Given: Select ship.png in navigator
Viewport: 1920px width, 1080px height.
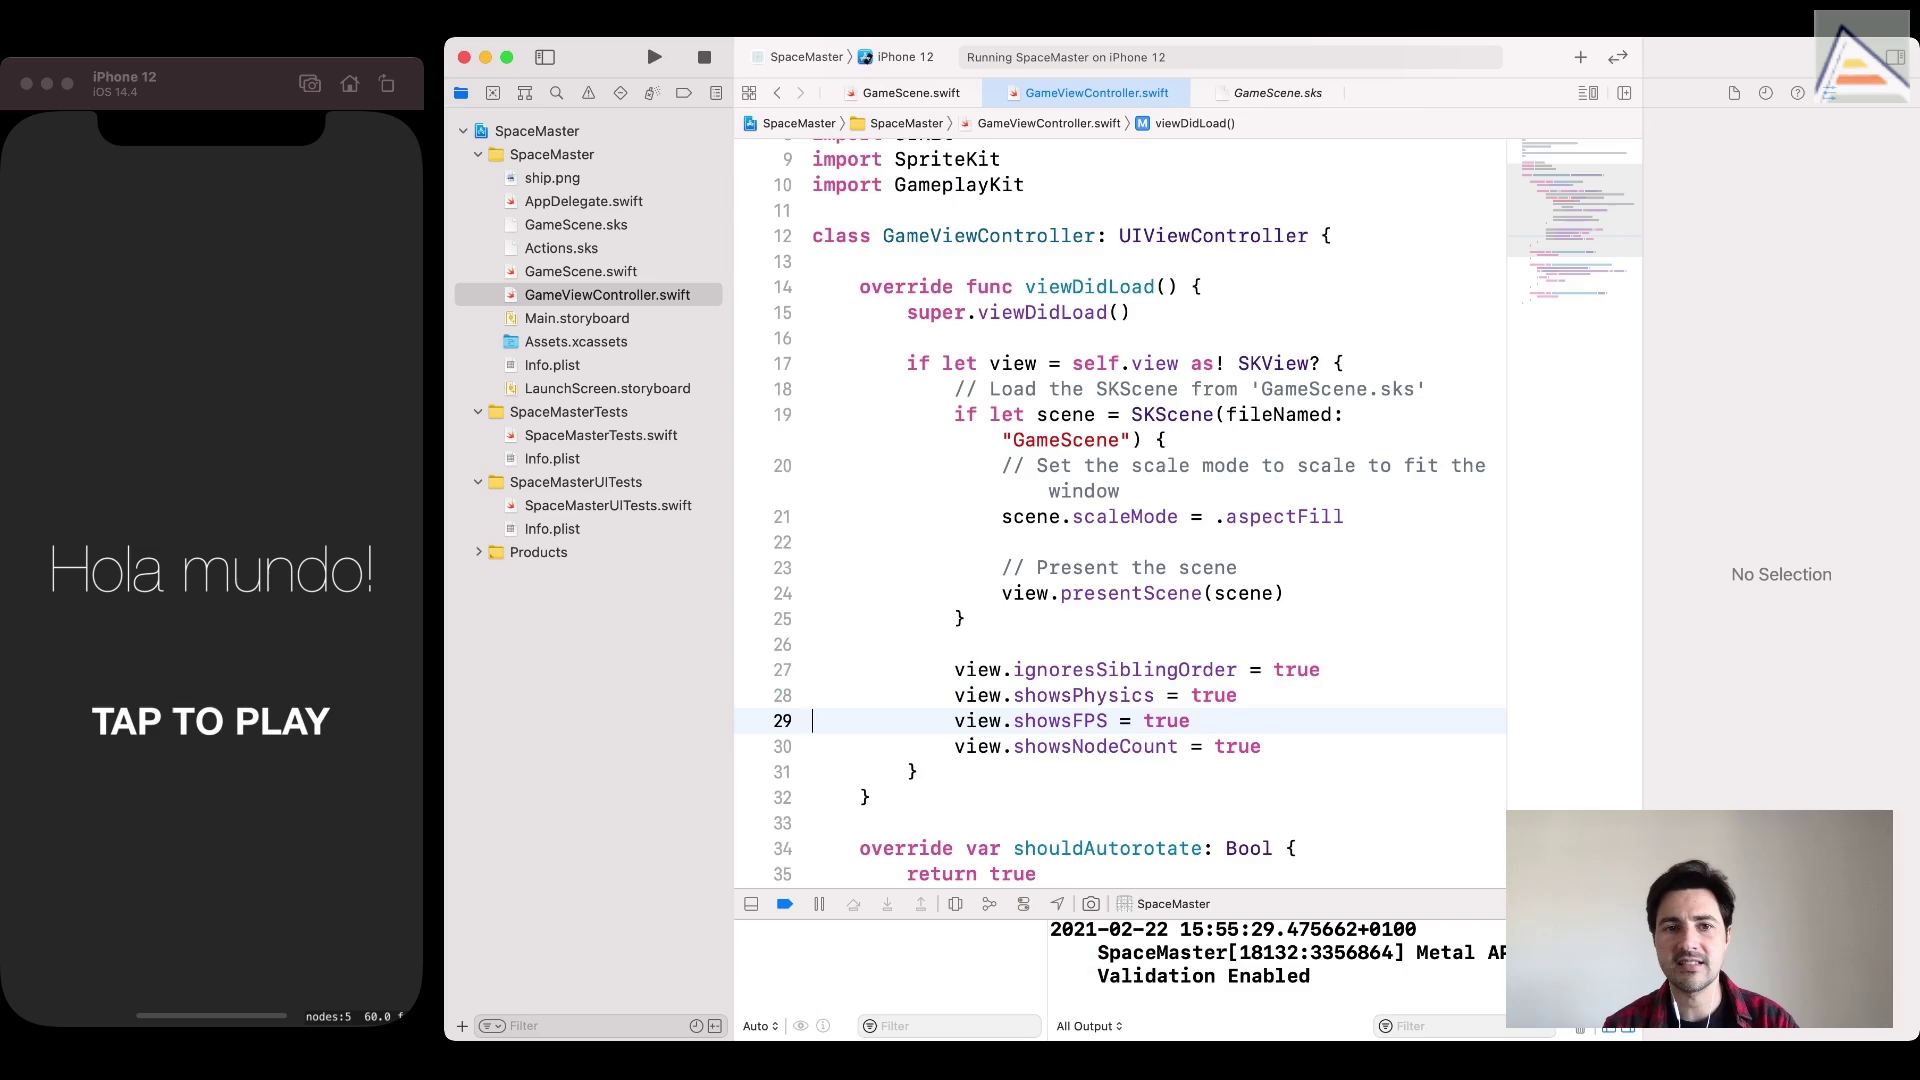Looking at the screenshot, I should coord(552,178).
